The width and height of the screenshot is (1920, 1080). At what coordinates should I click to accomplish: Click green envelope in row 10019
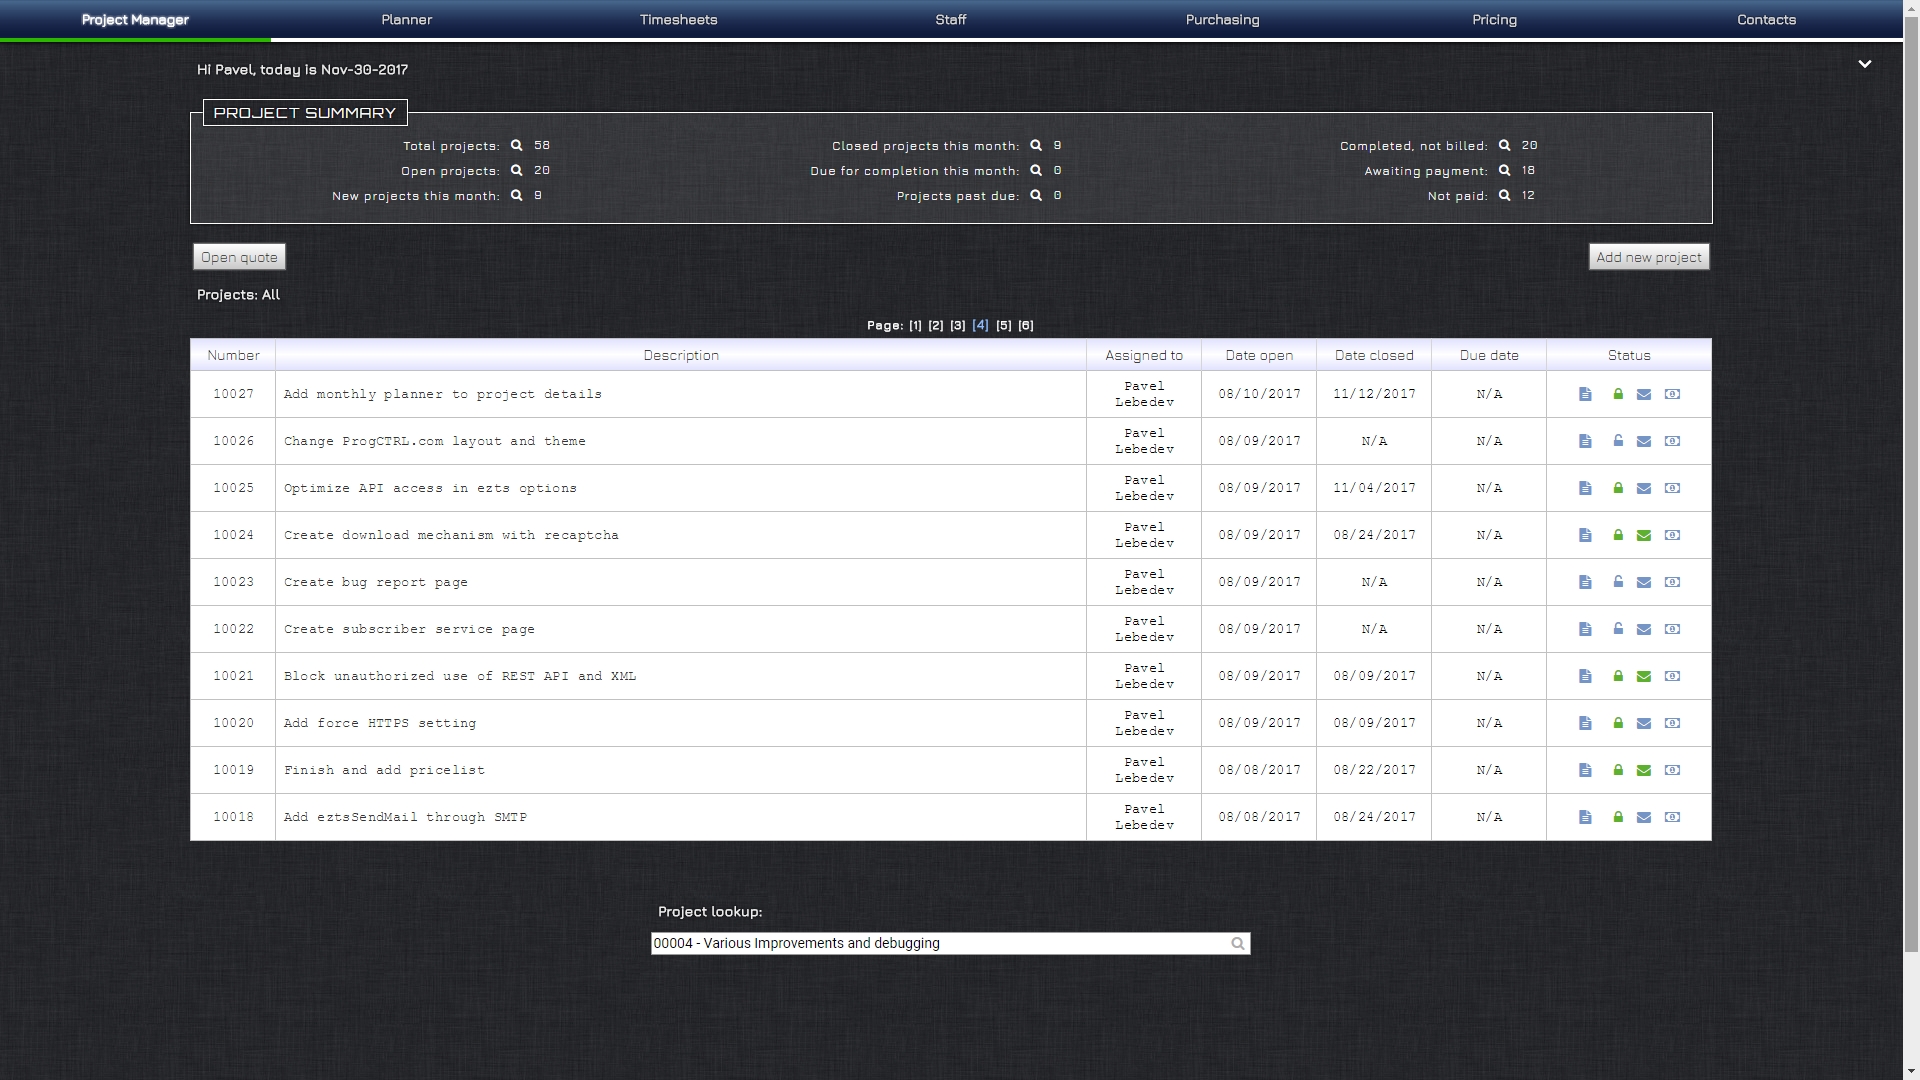coord(1643,770)
